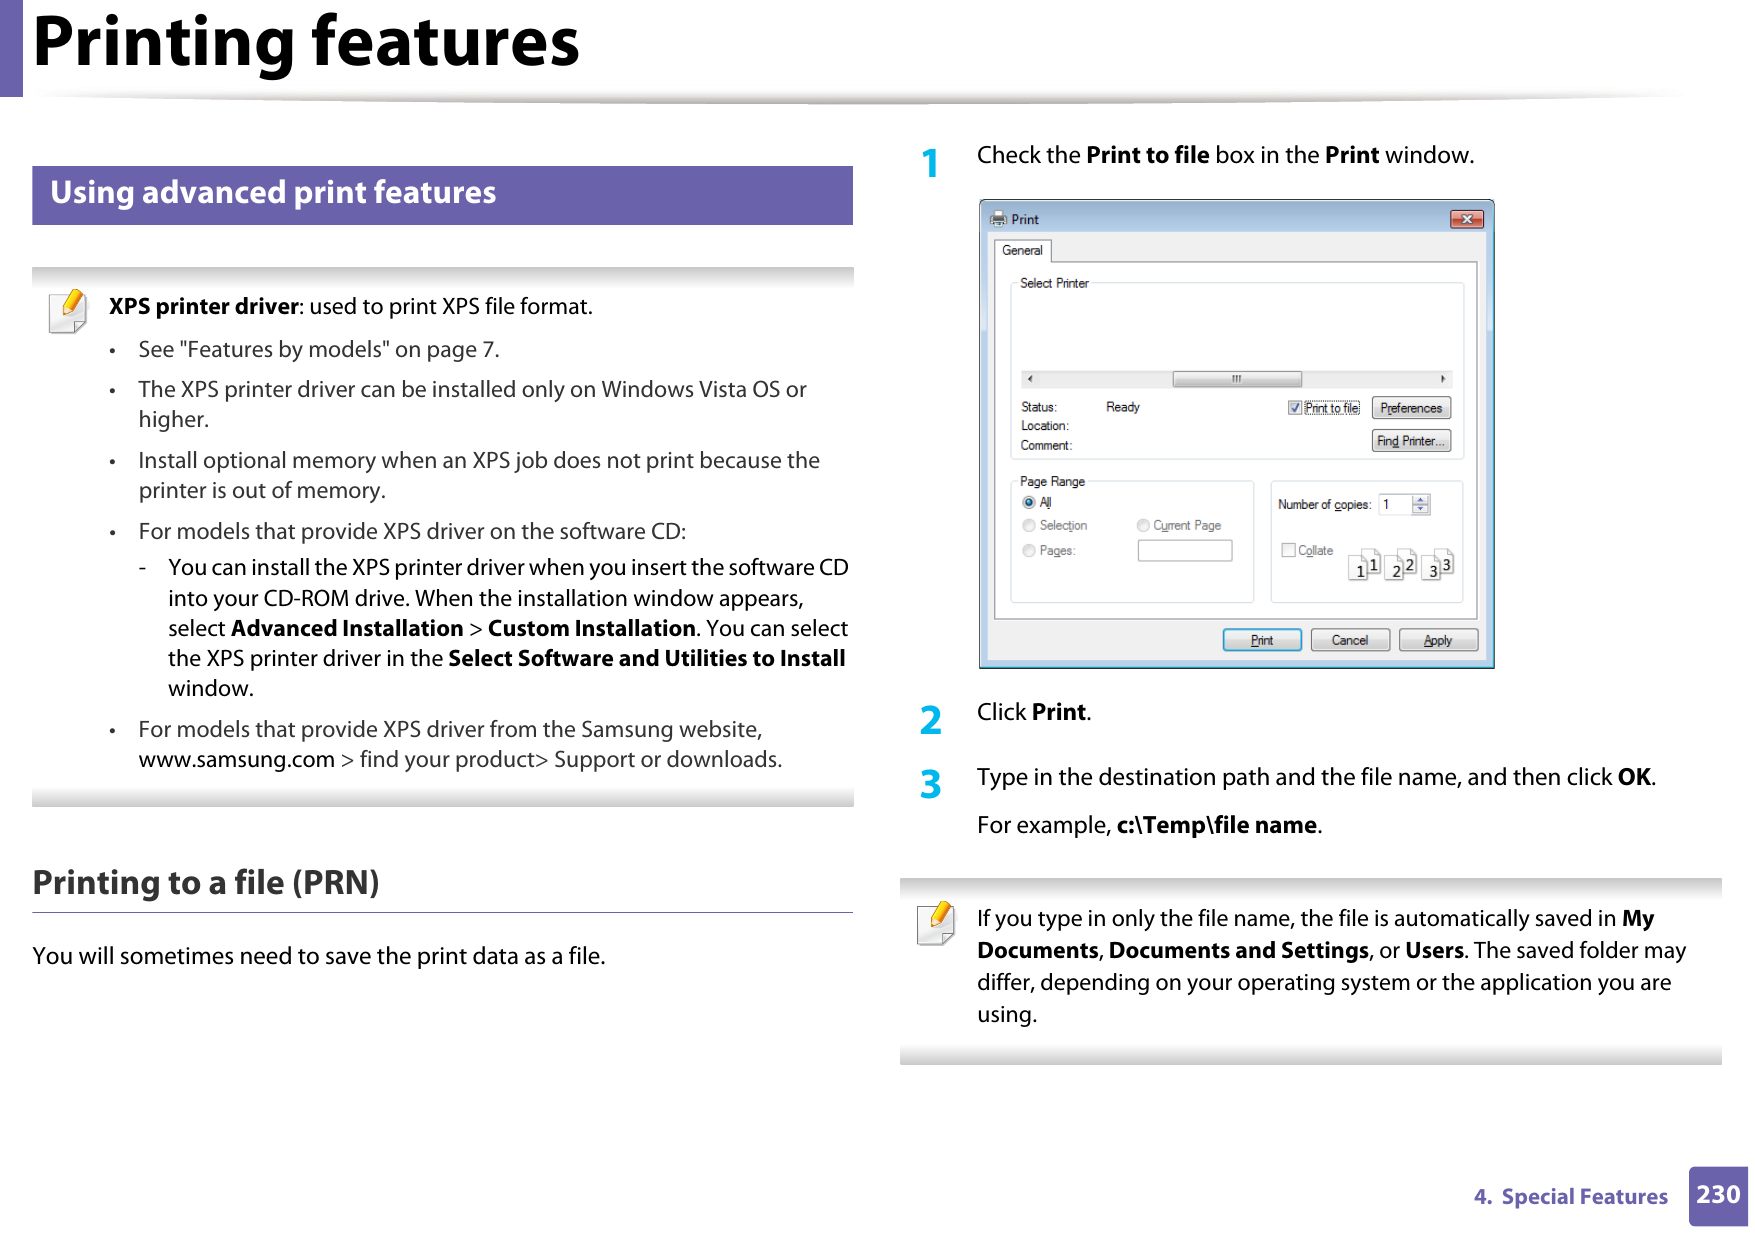Select the All page range radio button
1755x1240 pixels.
click(1029, 502)
